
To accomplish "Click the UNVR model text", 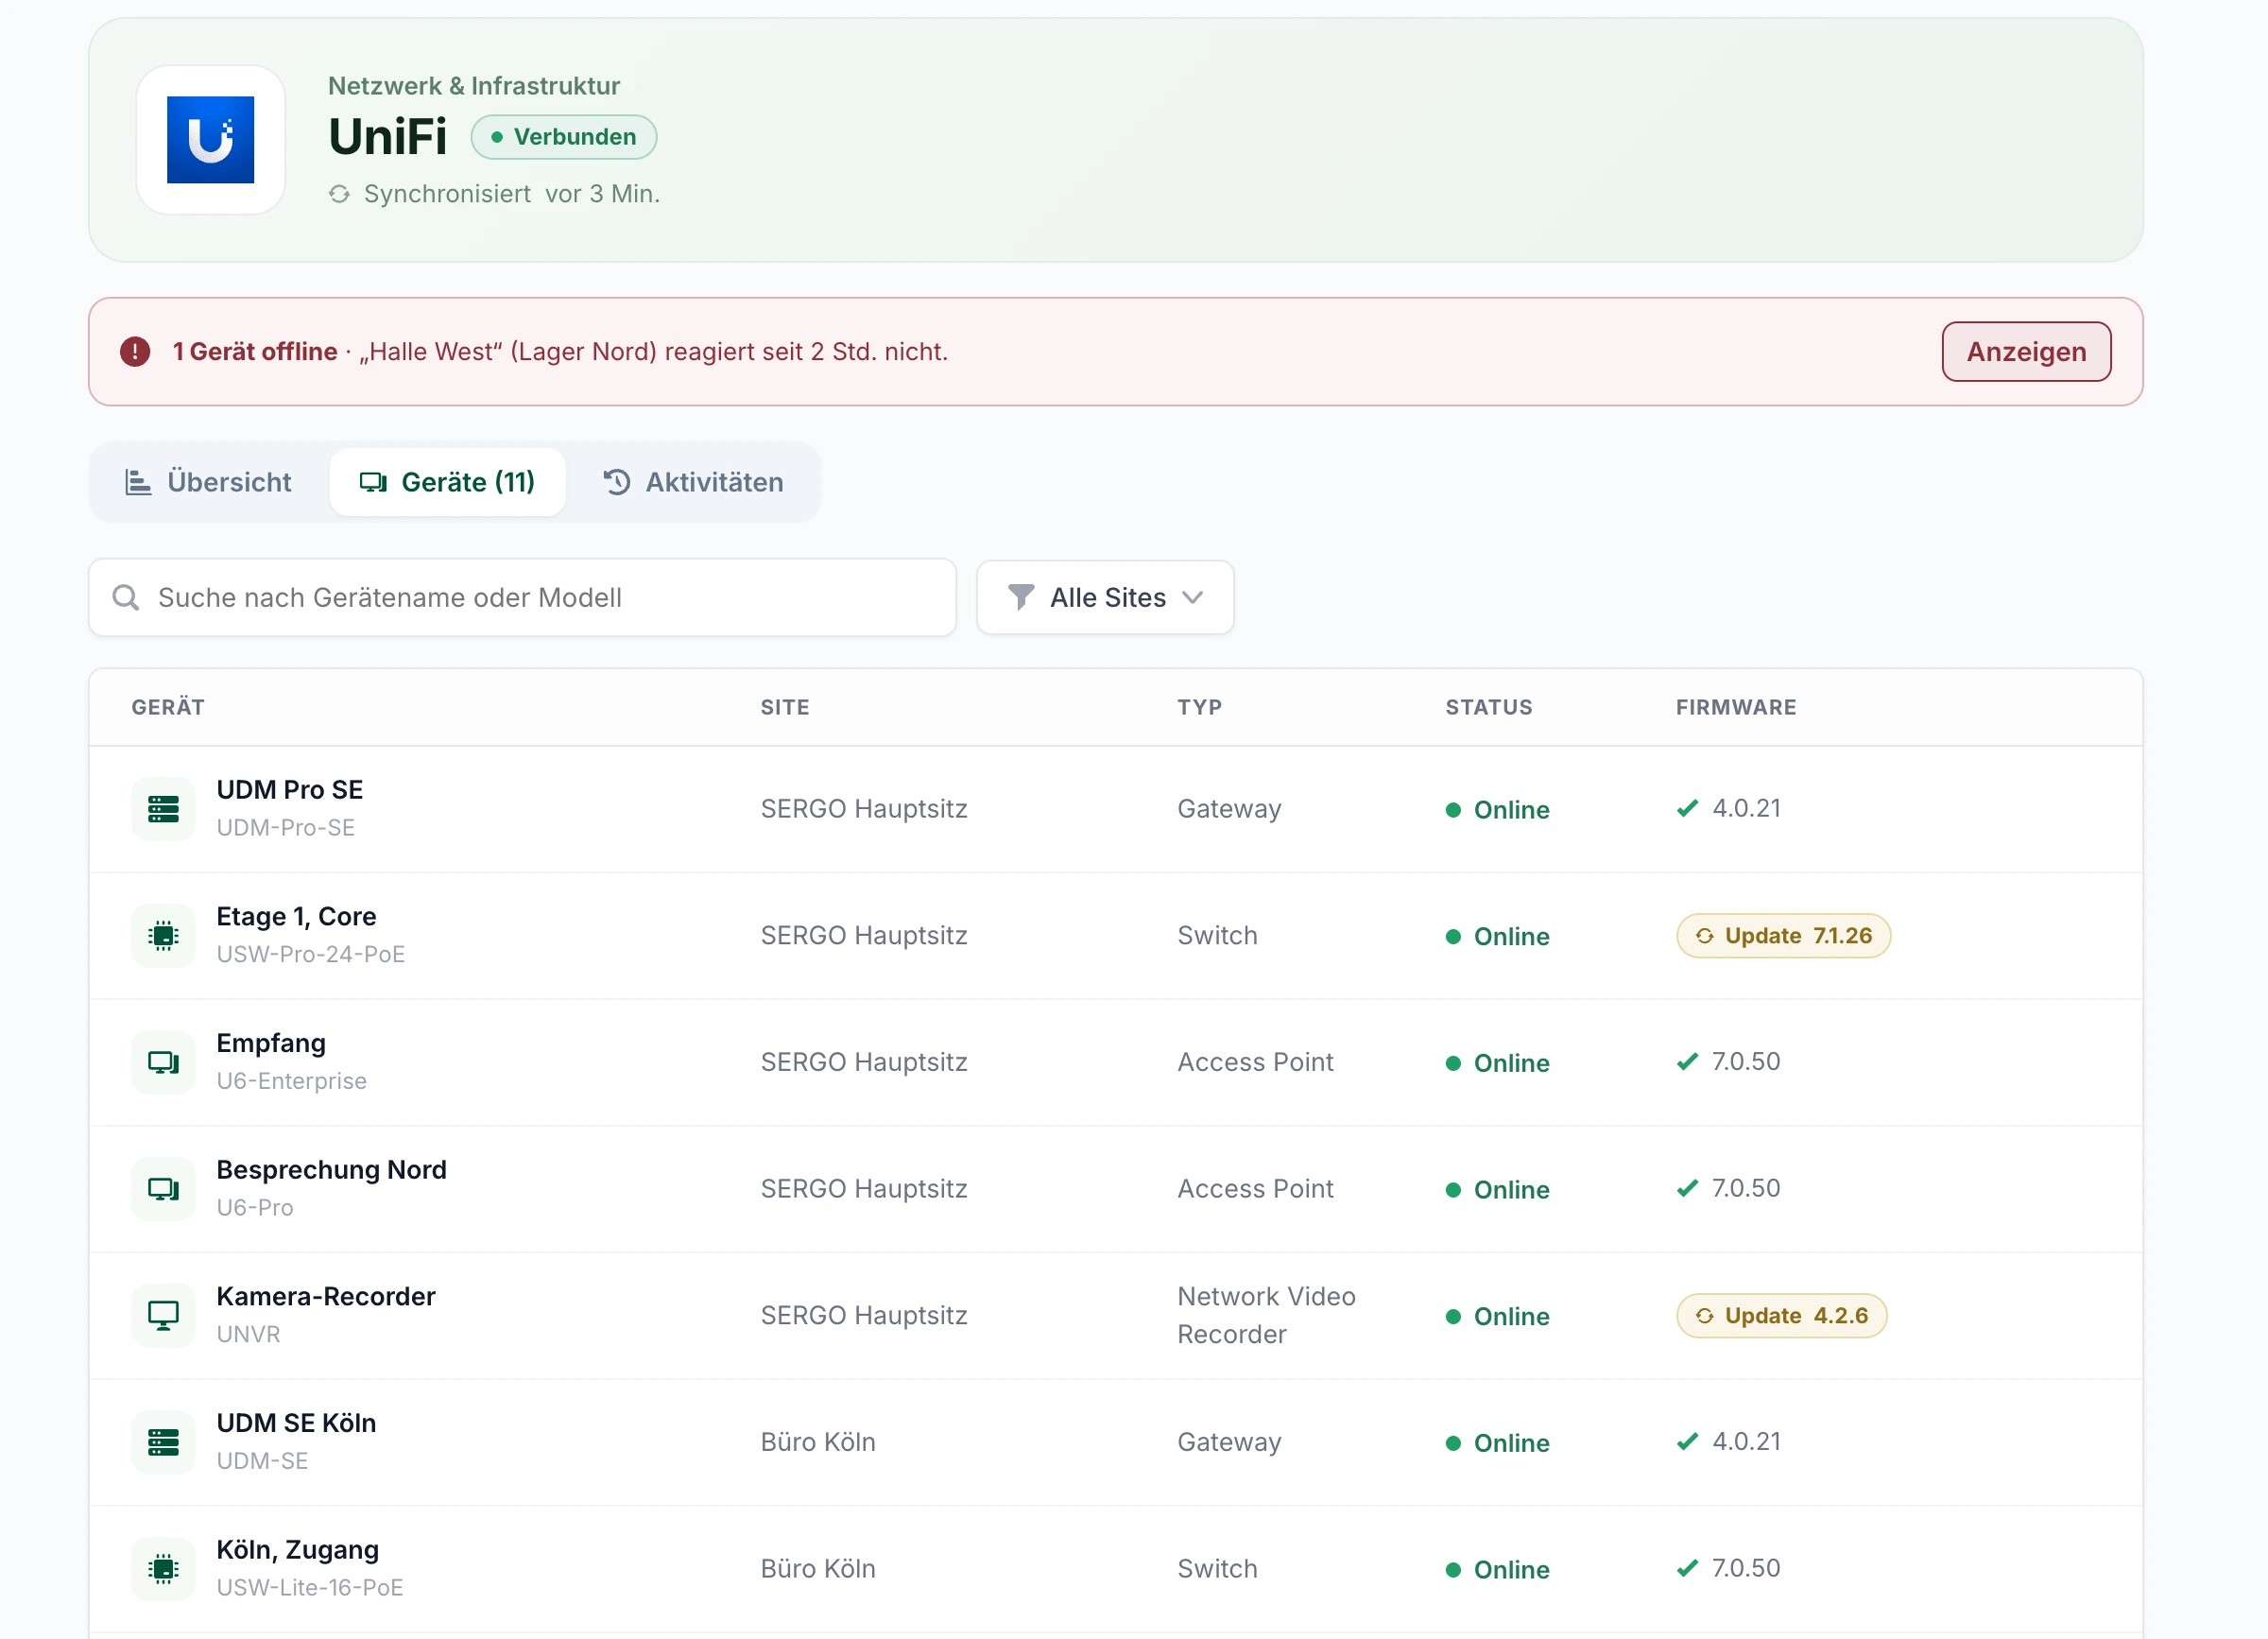I will click(x=249, y=1335).
